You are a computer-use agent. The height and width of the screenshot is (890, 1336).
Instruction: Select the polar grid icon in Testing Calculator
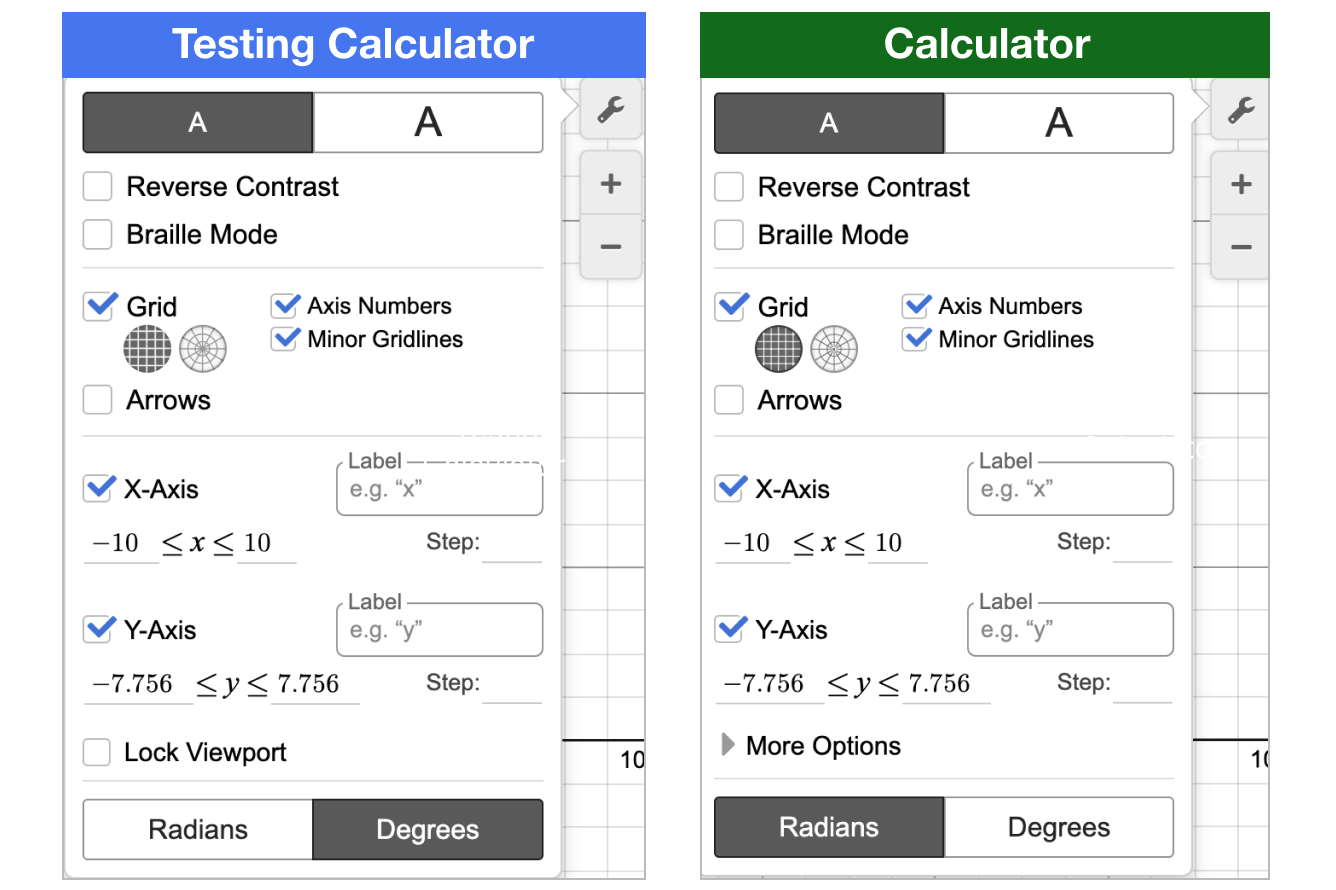(203, 349)
